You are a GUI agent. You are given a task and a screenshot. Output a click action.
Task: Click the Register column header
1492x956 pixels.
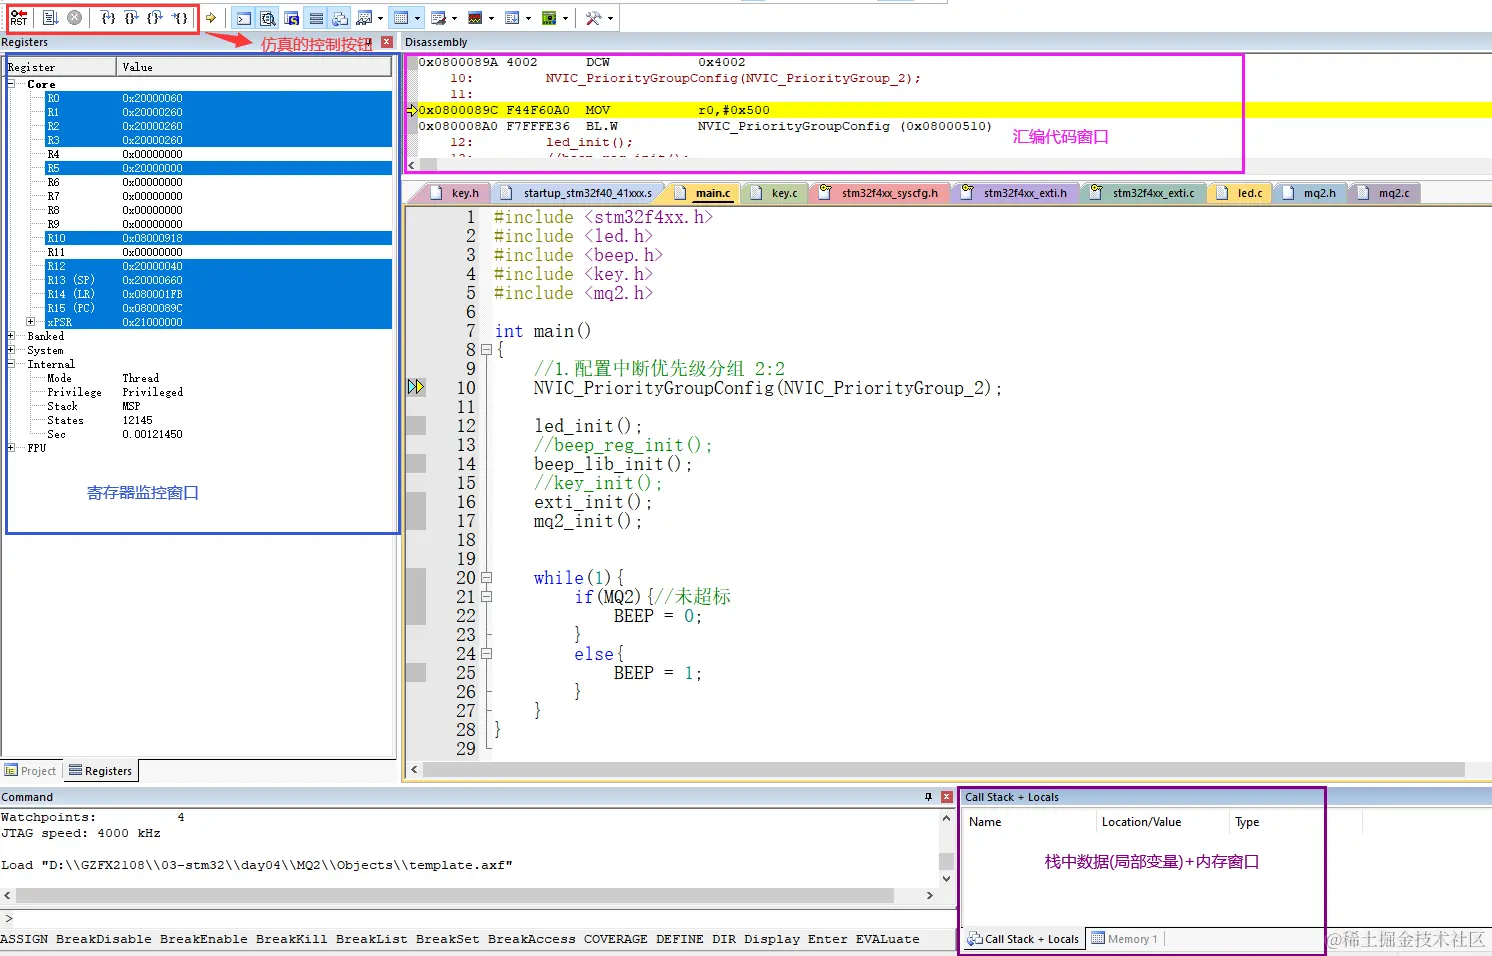pos(60,67)
